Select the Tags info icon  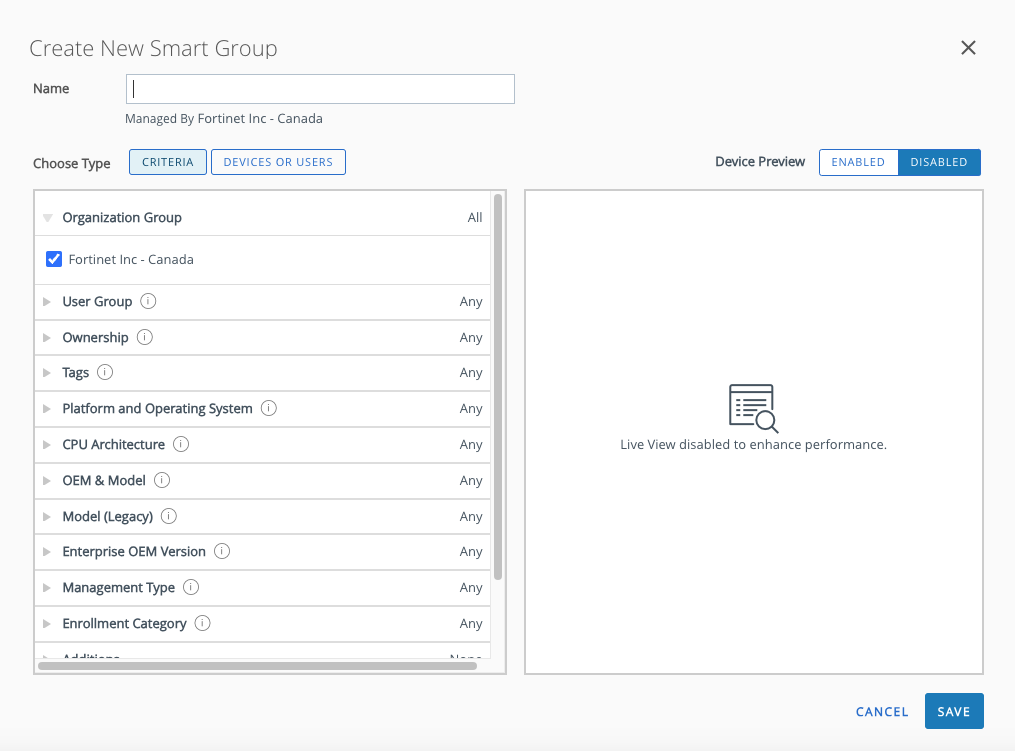pos(107,372)
